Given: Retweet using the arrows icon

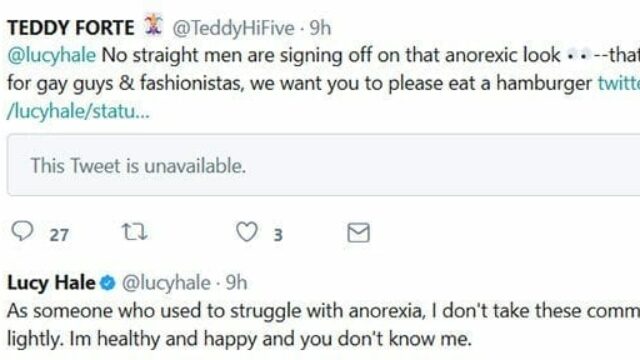Looking at the screenshot, I should pos(135,232).
